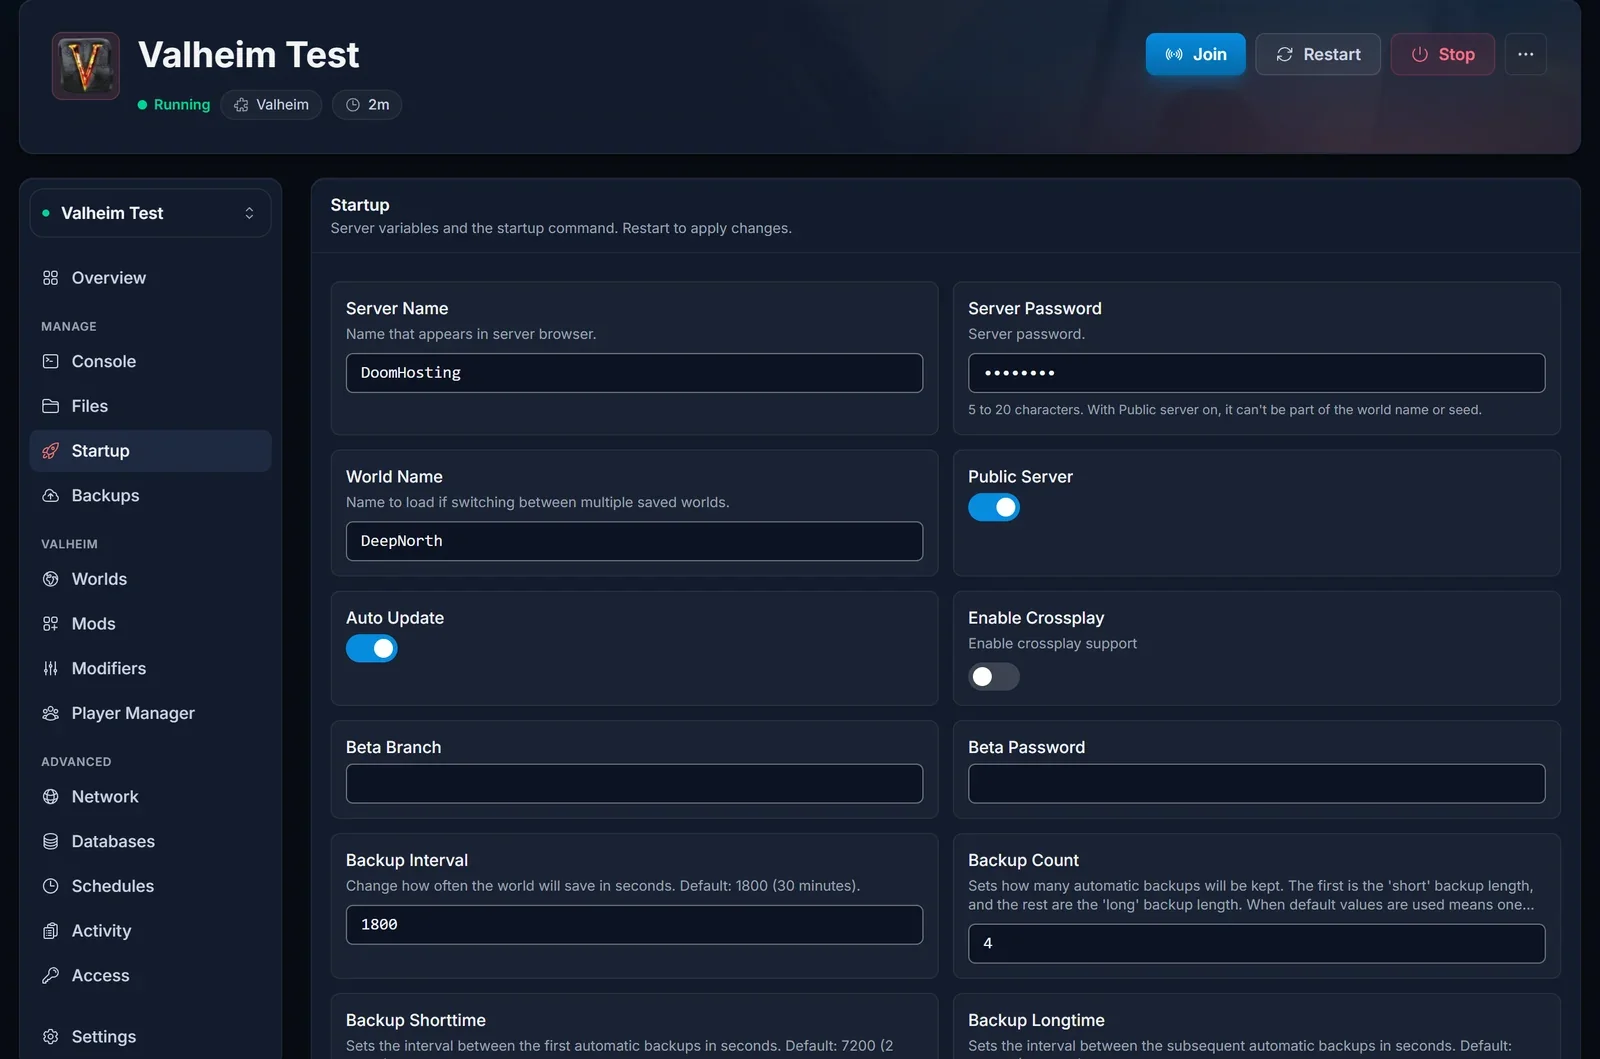
Task: Click the Backups cloud icon
Action: point(51,496)
